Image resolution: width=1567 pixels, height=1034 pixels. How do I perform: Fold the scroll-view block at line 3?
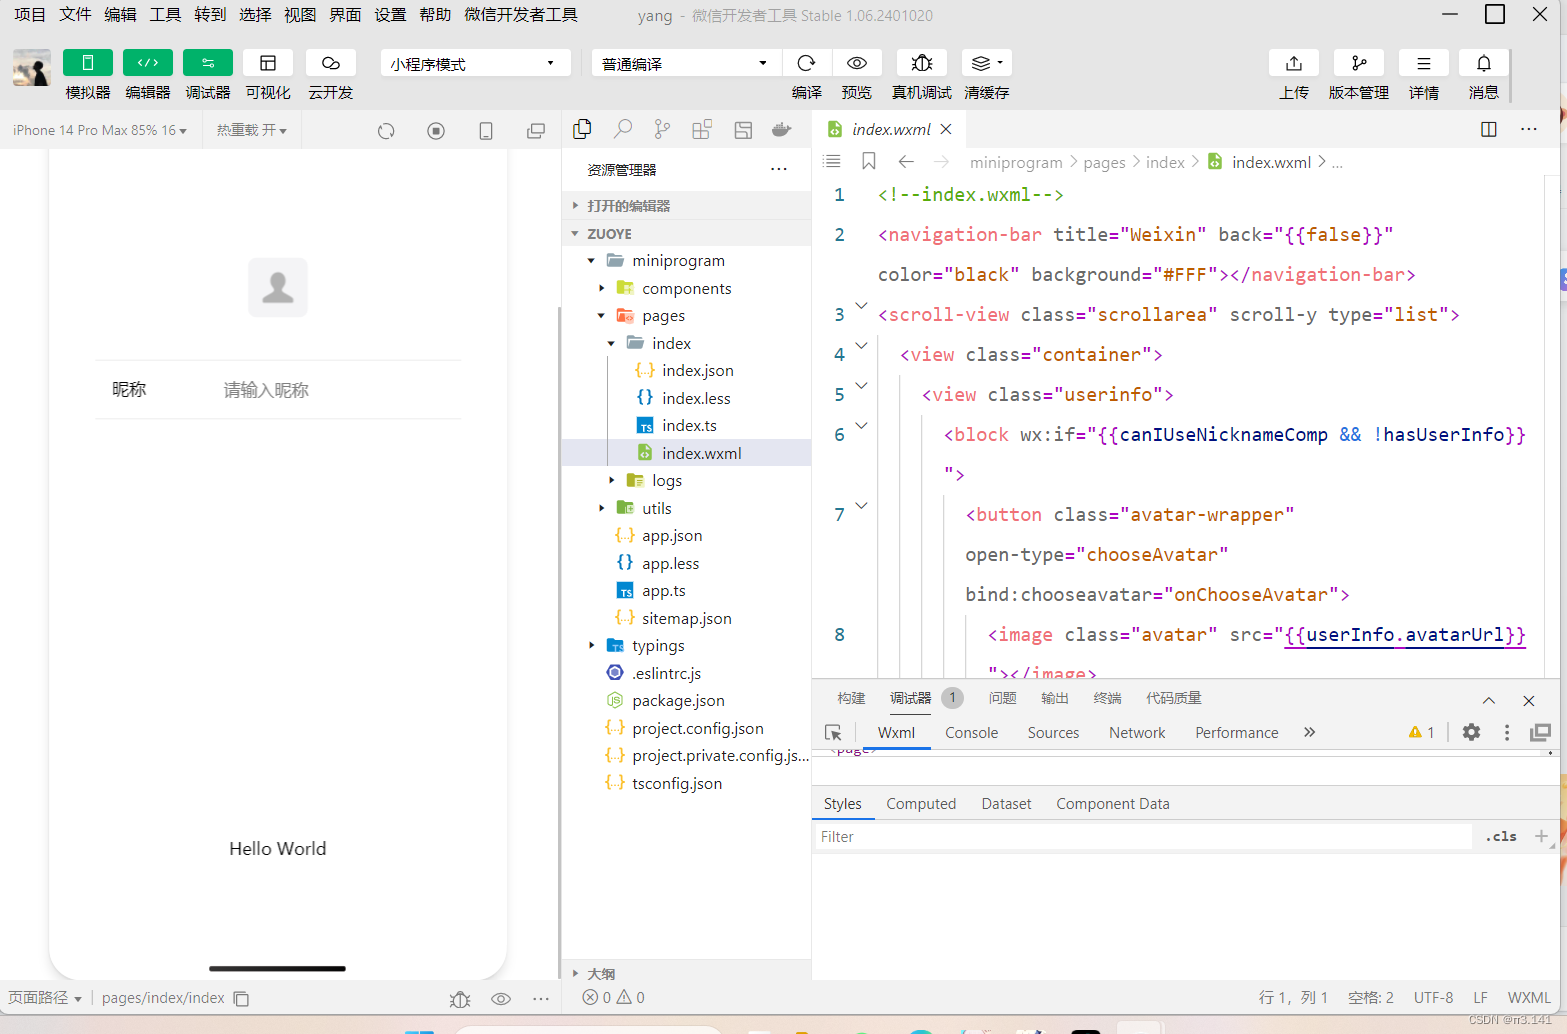coord(861,306)
